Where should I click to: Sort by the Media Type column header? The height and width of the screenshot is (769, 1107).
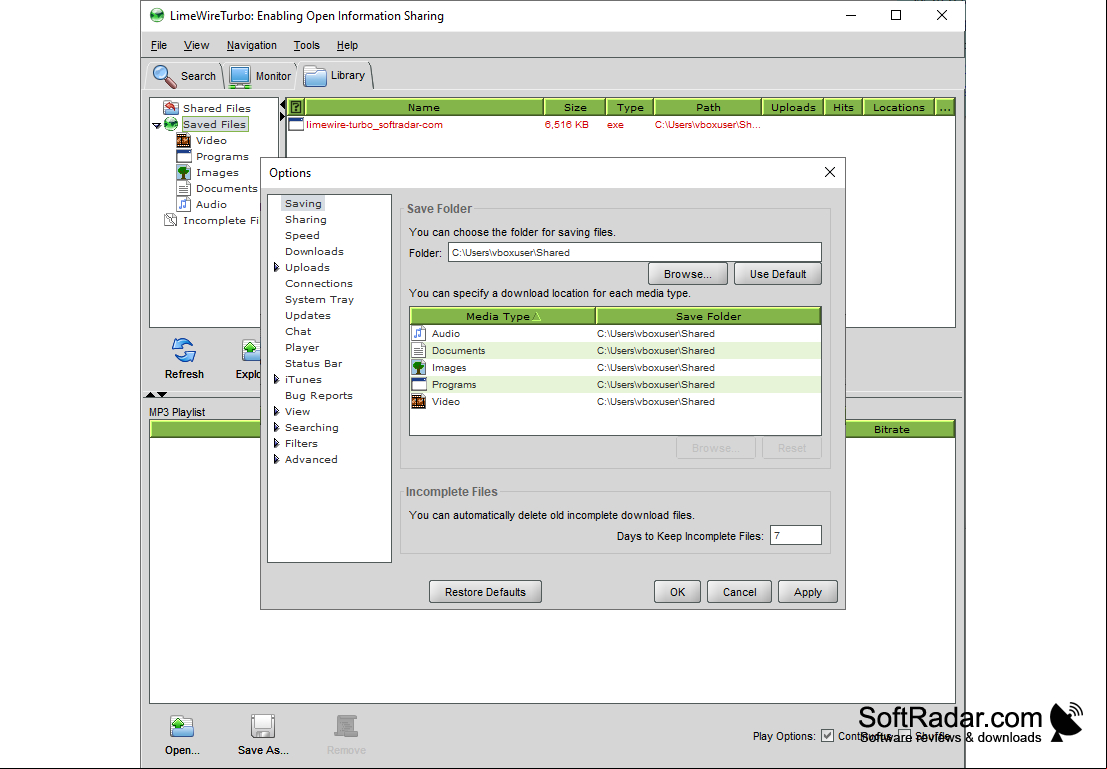coord(503,316)
